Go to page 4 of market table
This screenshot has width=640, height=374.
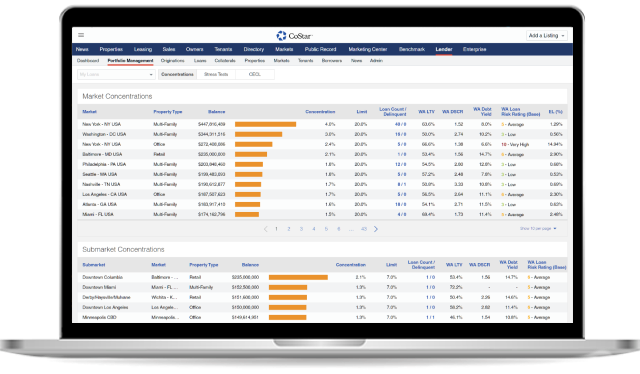(313, 229)
